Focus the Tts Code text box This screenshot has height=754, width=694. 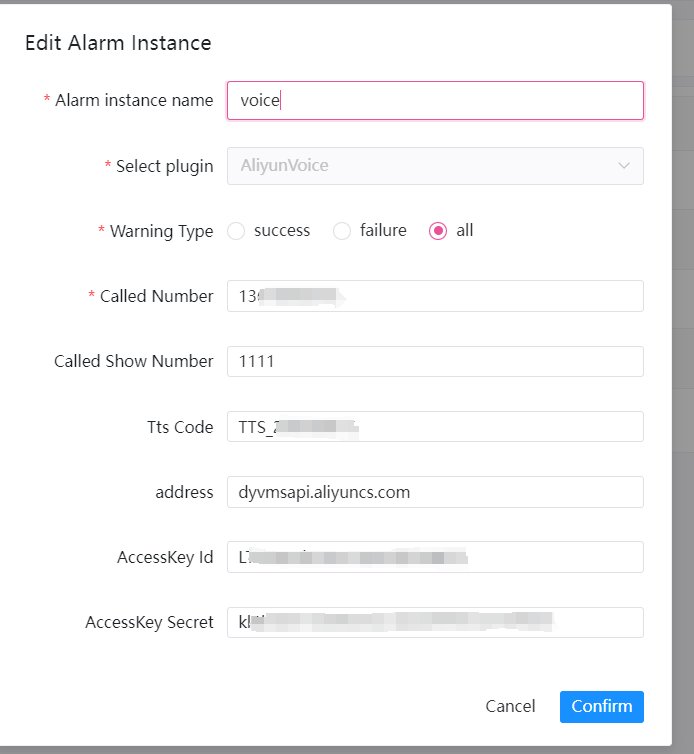(x=435, y=427)
